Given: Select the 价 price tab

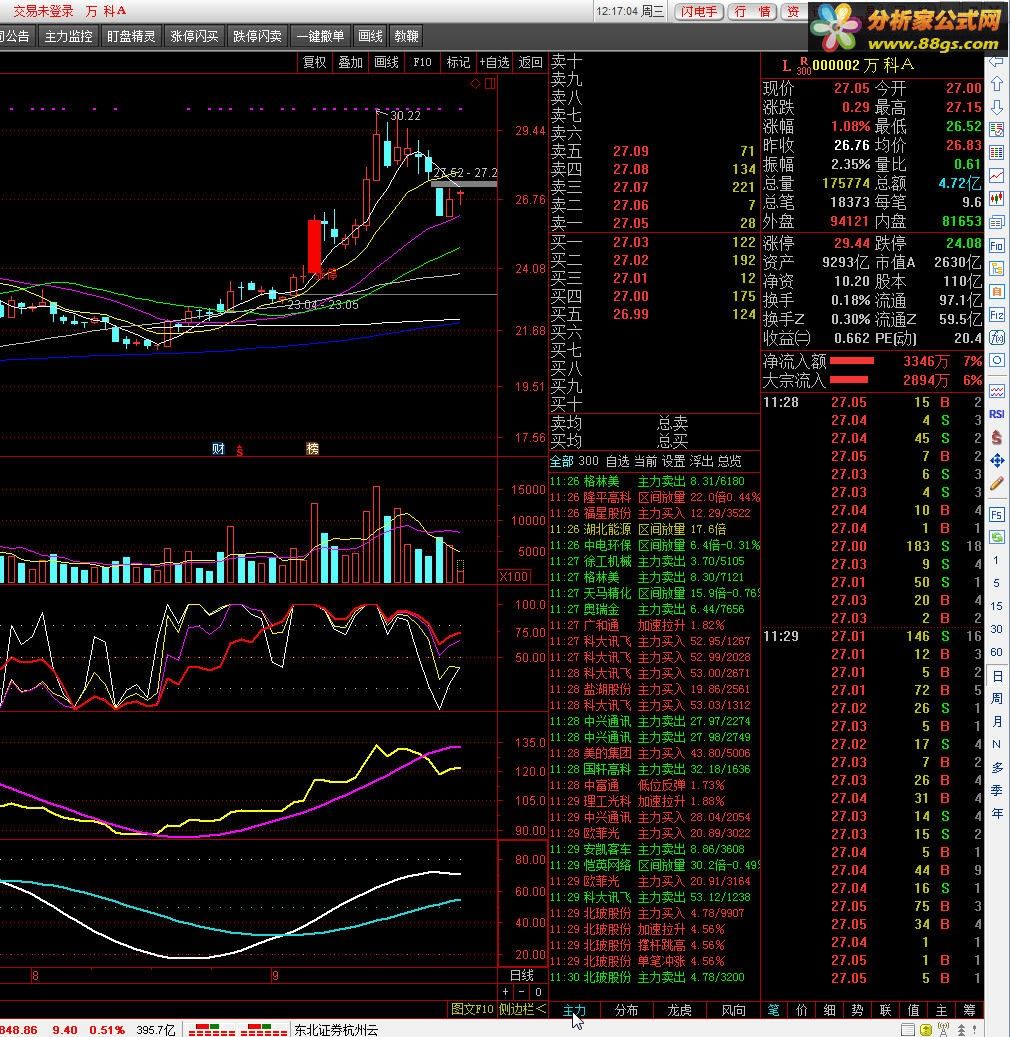Looking at the screenshot, I should (x=802, y=1010).
